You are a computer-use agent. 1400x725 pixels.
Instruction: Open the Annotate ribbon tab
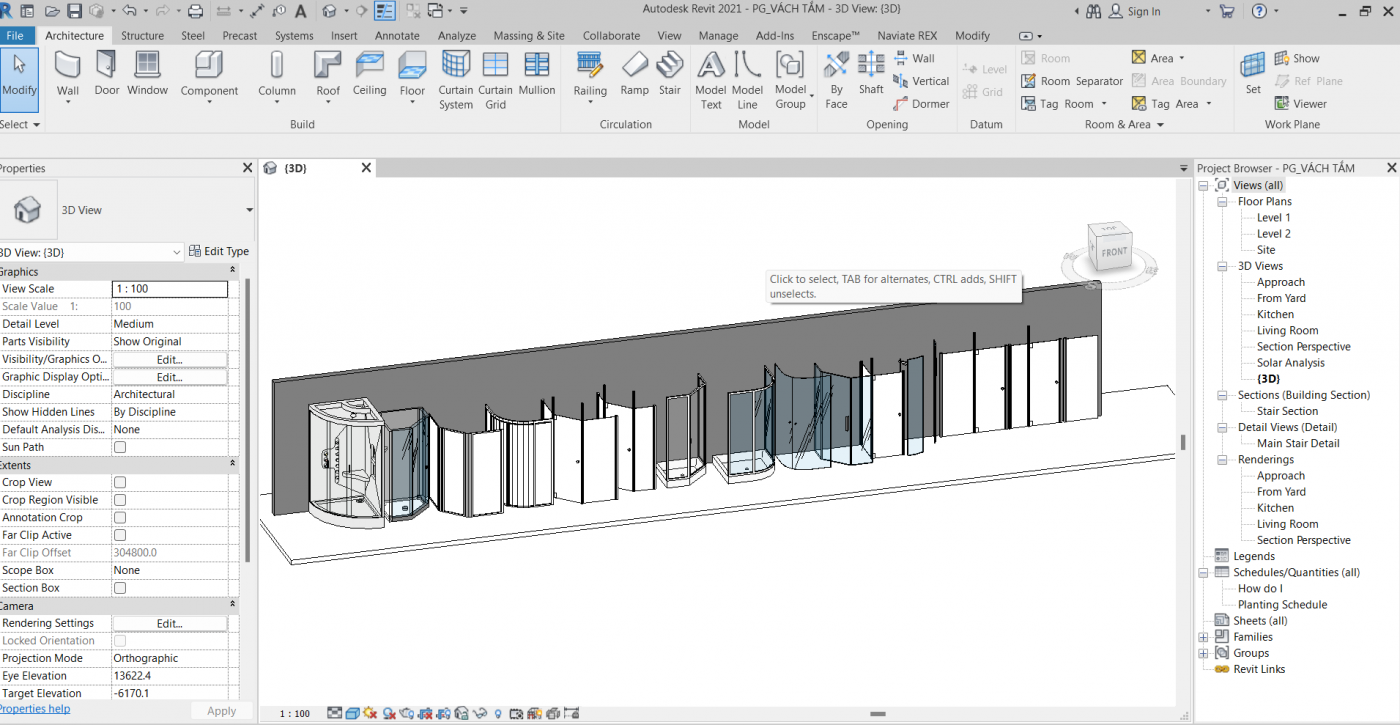click(x=397, y=36)
